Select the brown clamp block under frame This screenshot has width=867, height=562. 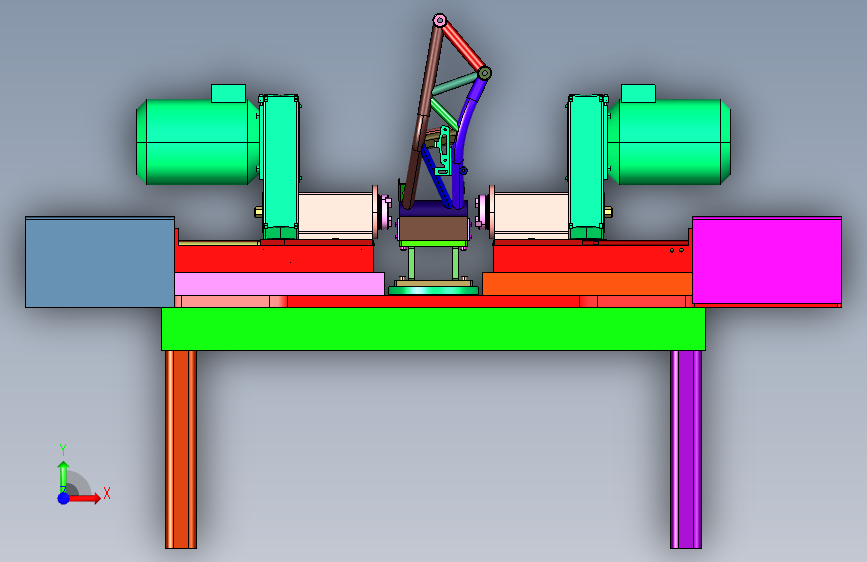click(434, 228)
